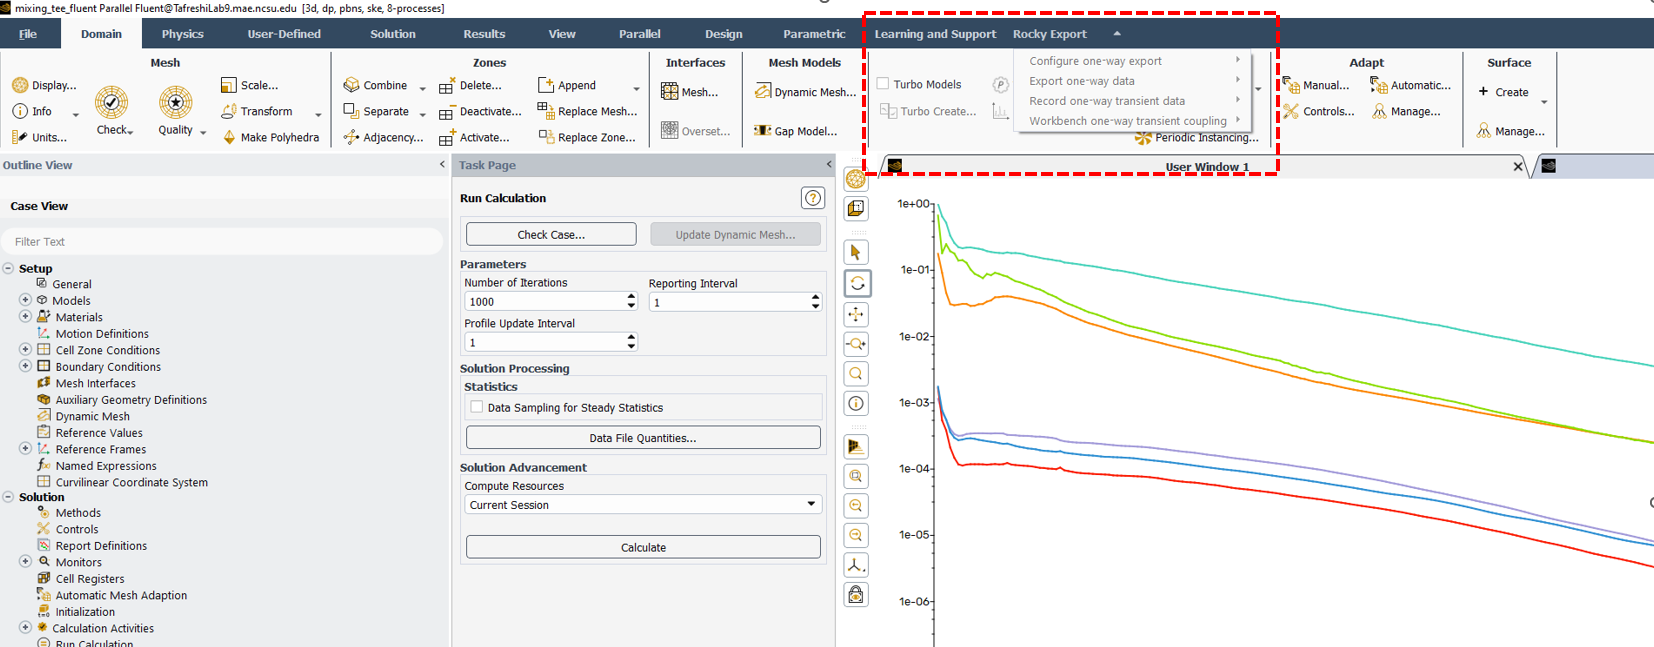Click the Check Case button
Viewport: 1654px width, 647px height.
pyautogui.click(x=551, y=234)
